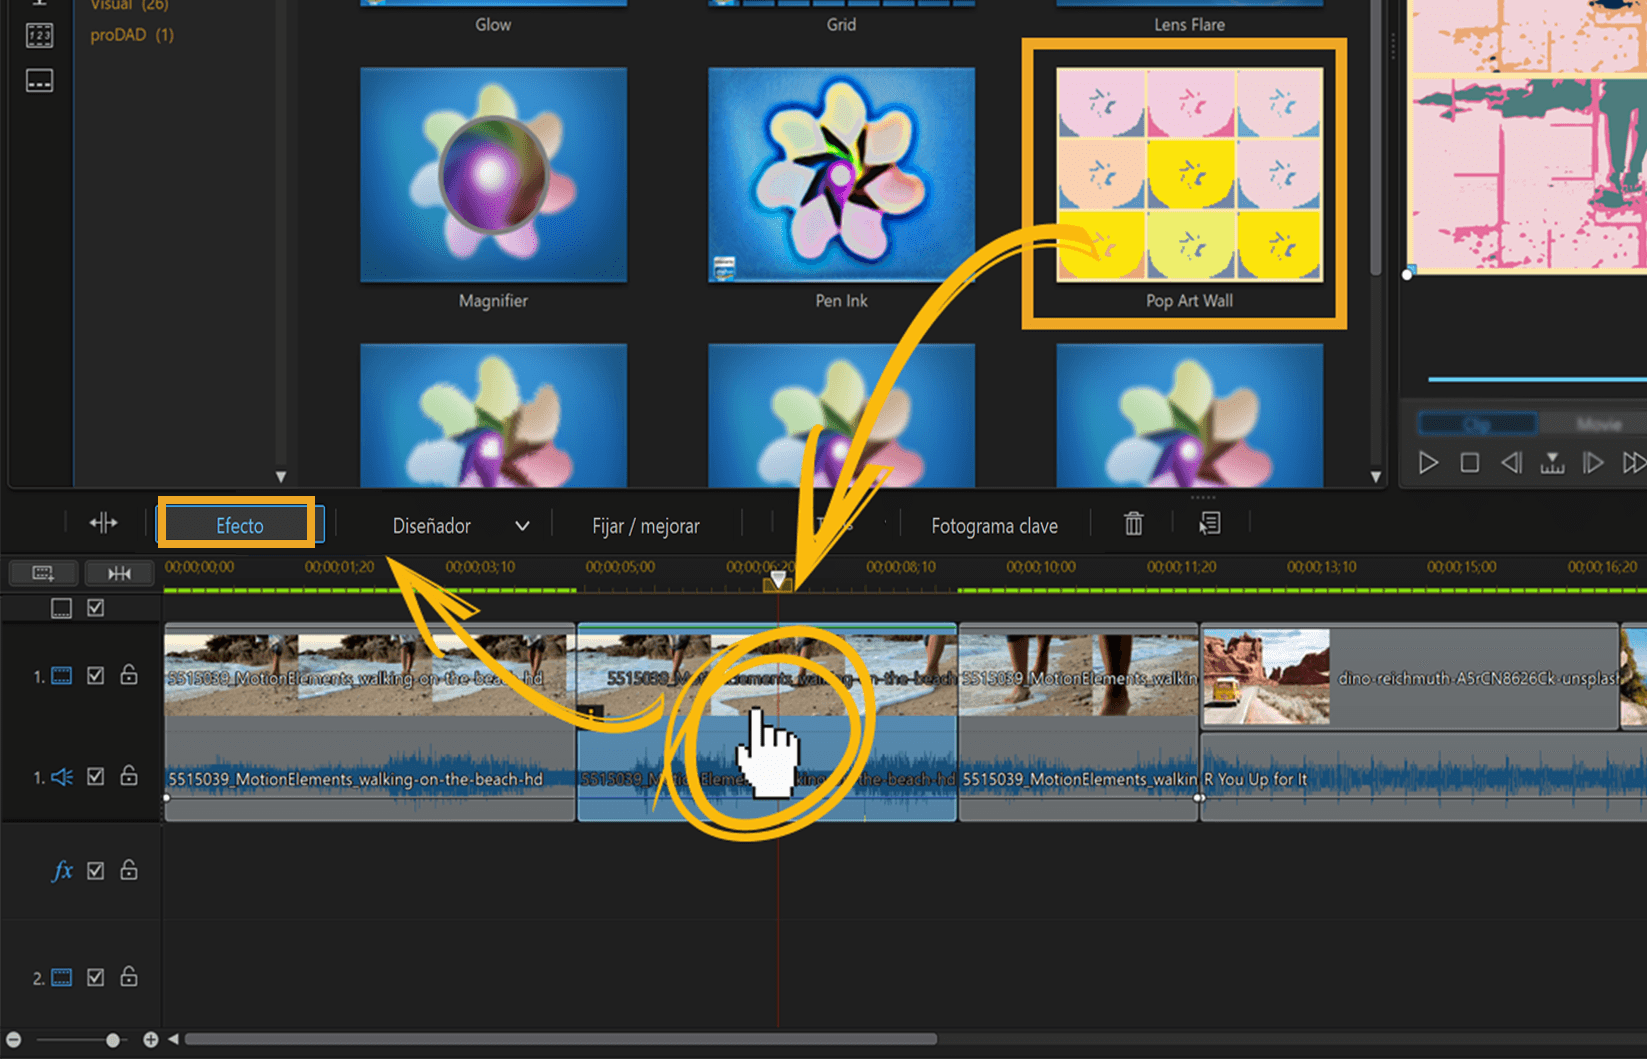The width and height of the screenshot is (1647, 1059).
Task: Click the Lens Flare effect label
Action: 1189,25
